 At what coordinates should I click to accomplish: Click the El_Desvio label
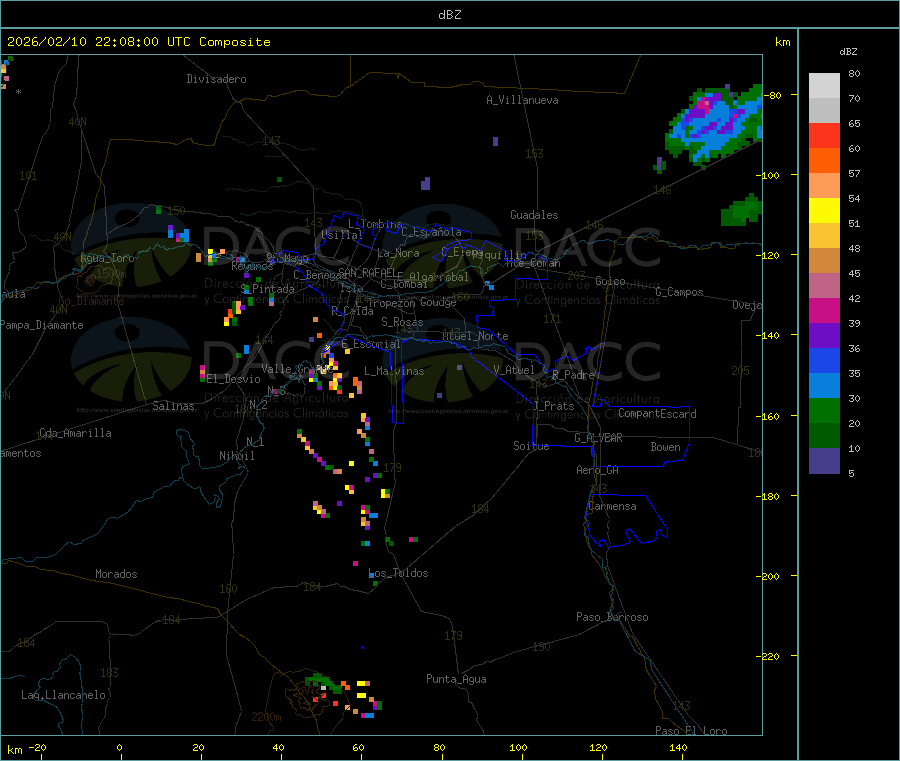tap(234, 379)
